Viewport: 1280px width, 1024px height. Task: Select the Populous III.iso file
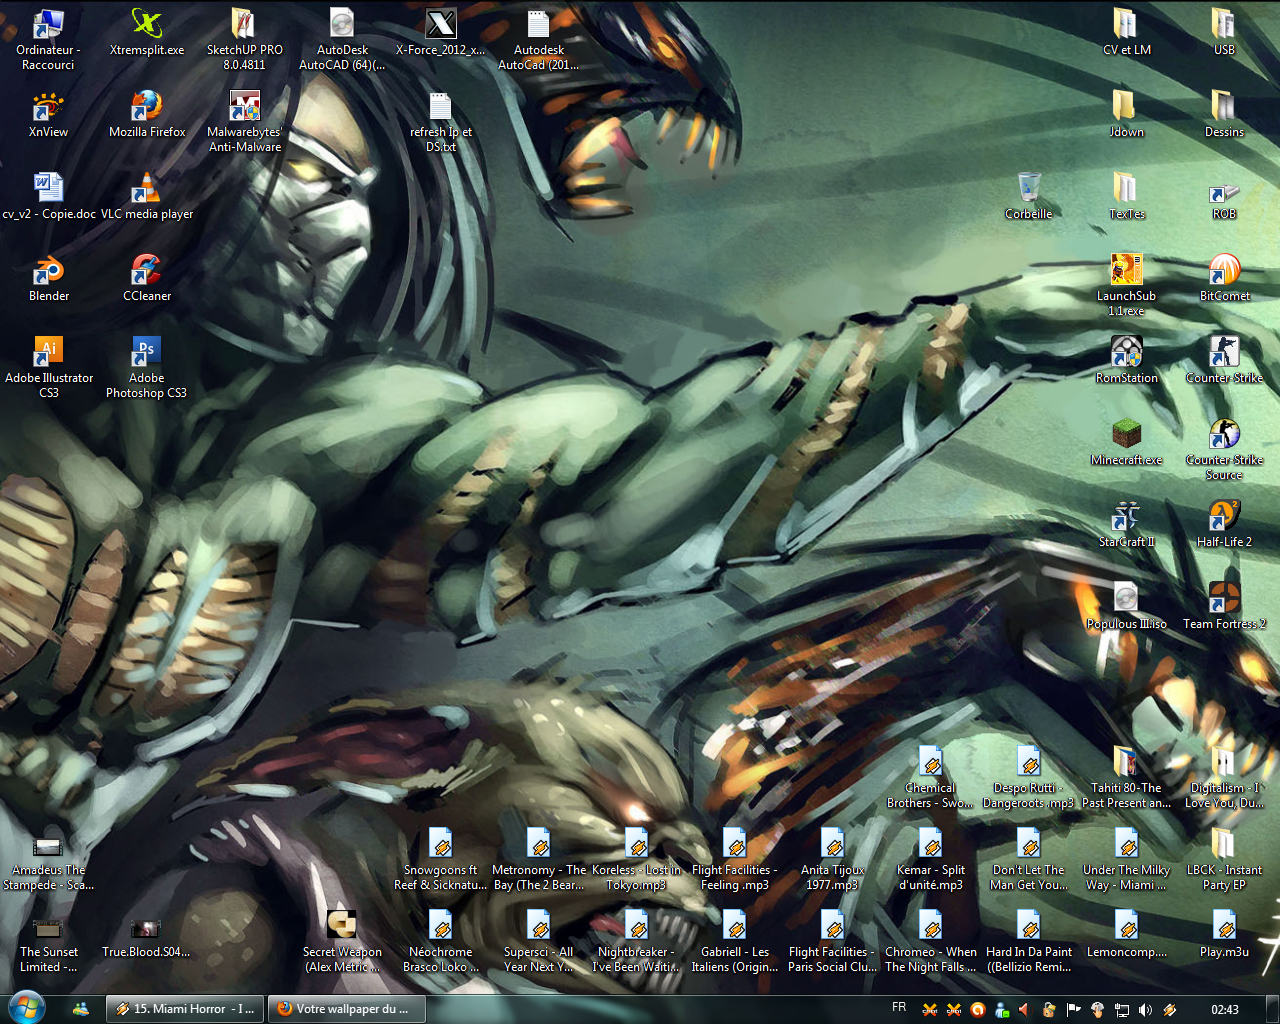[1126, 607]
